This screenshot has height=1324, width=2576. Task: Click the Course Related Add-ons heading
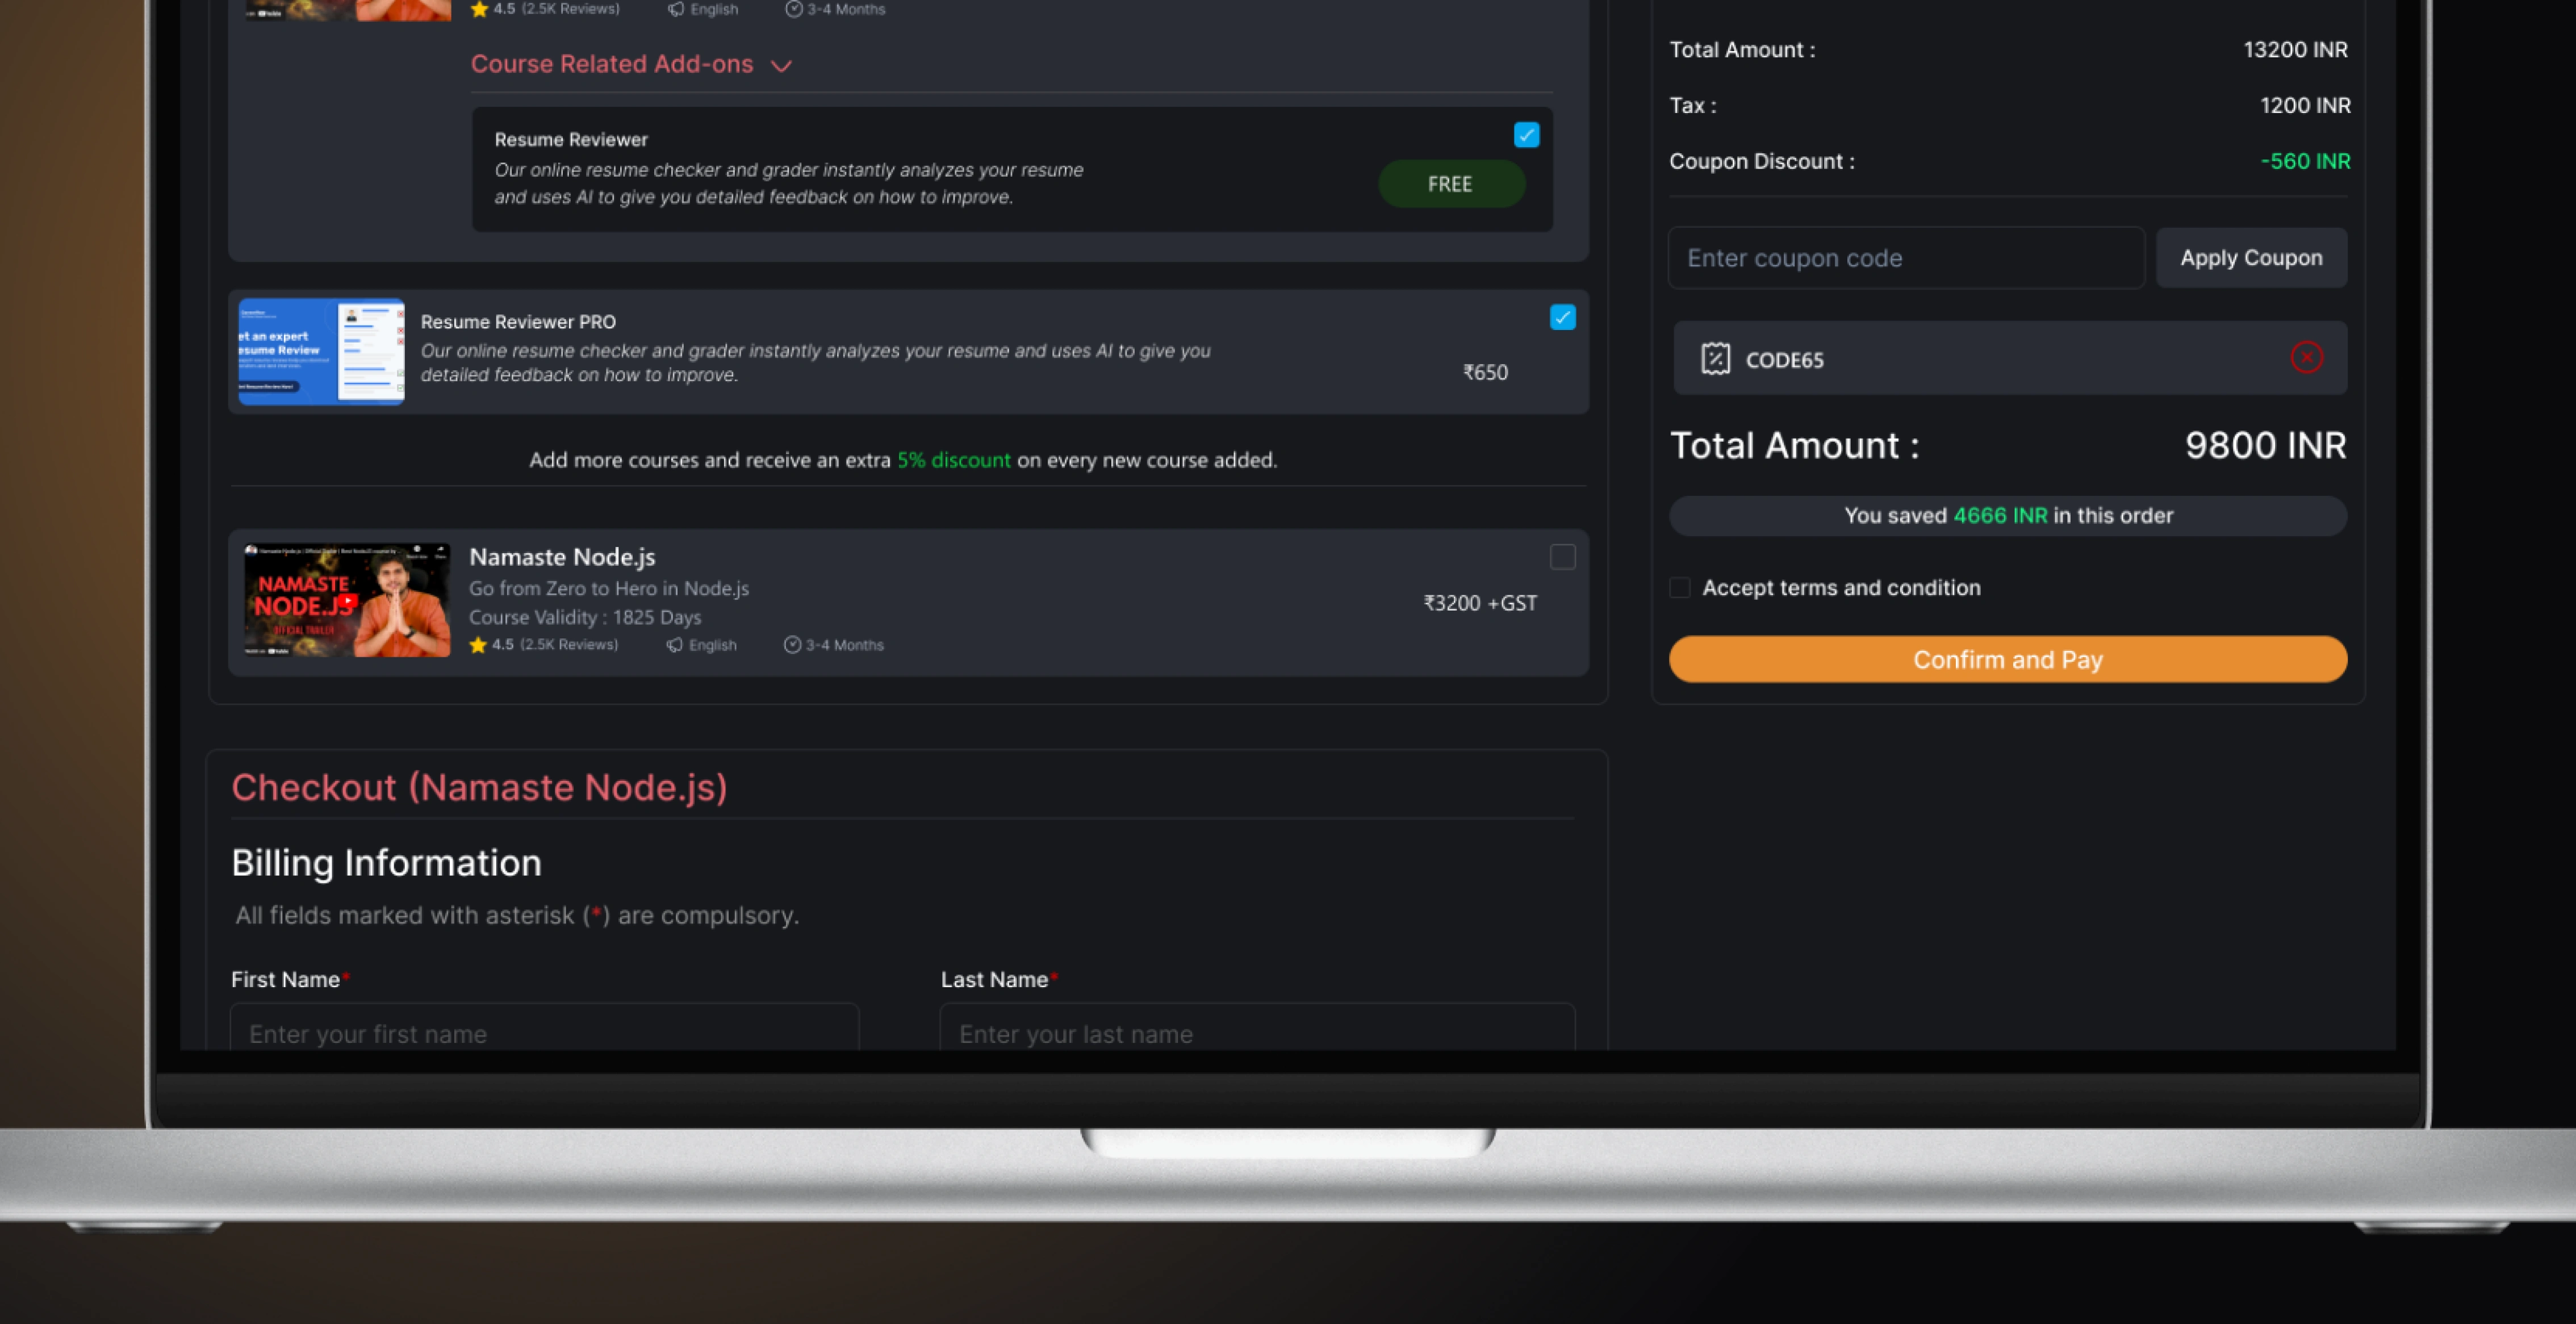[x=612, y=64]
